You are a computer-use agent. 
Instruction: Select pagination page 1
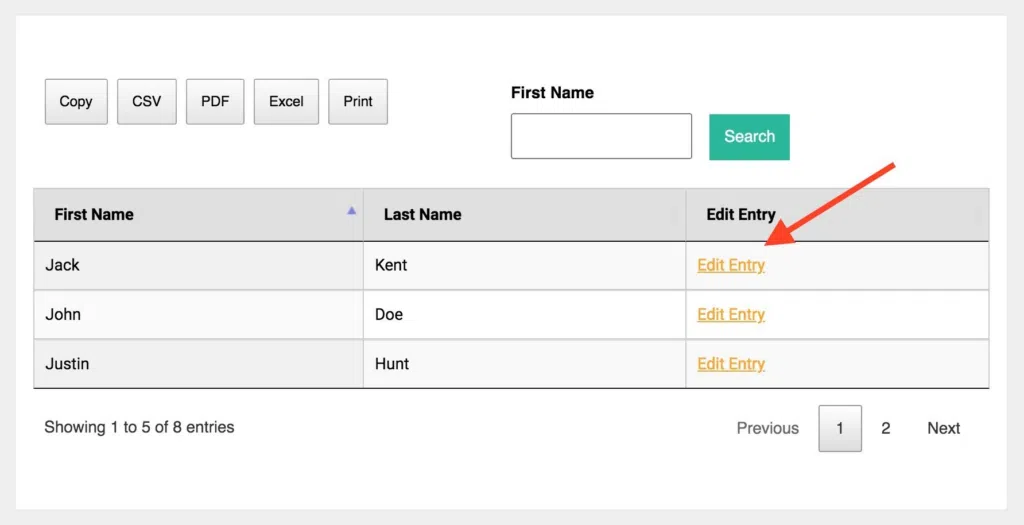coord(840,428)
